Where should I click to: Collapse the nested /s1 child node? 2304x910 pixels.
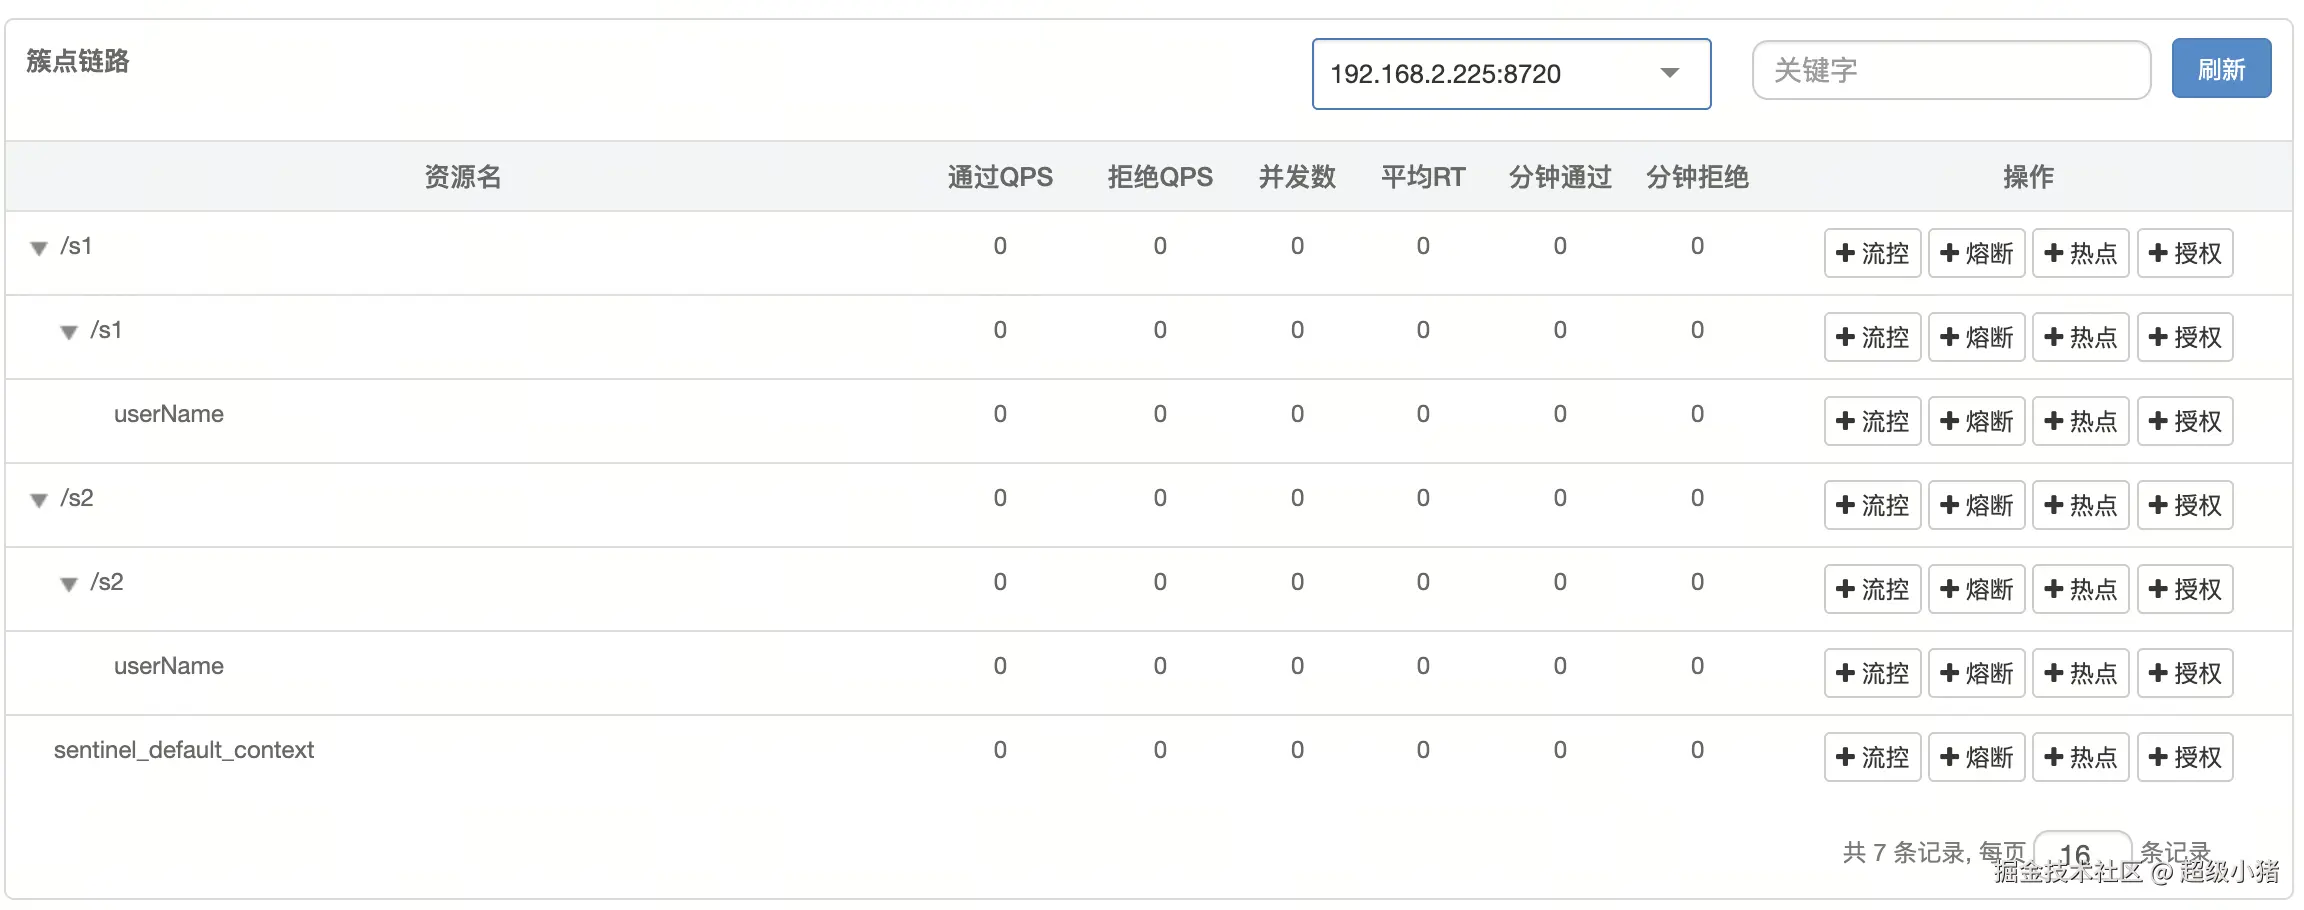click(69, 332)
